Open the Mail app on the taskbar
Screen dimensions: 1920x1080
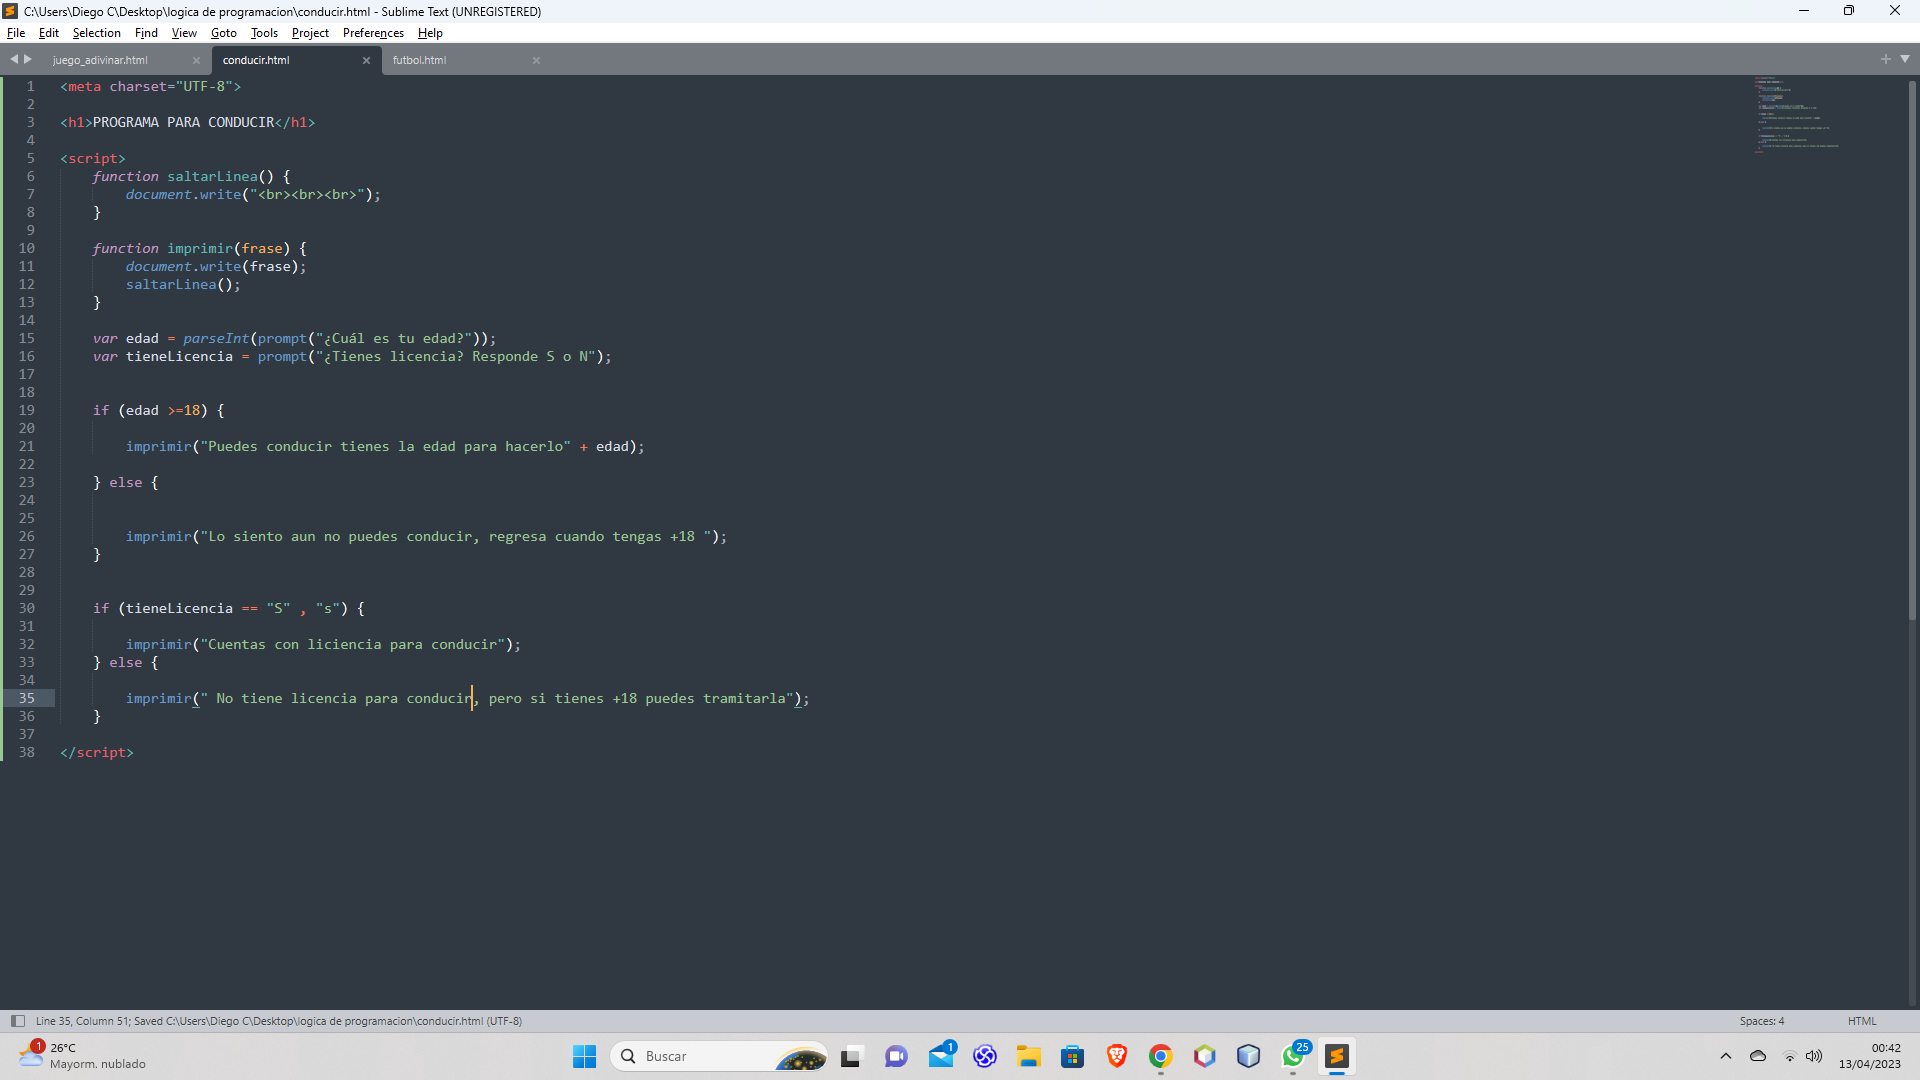tap(941, 1056)
